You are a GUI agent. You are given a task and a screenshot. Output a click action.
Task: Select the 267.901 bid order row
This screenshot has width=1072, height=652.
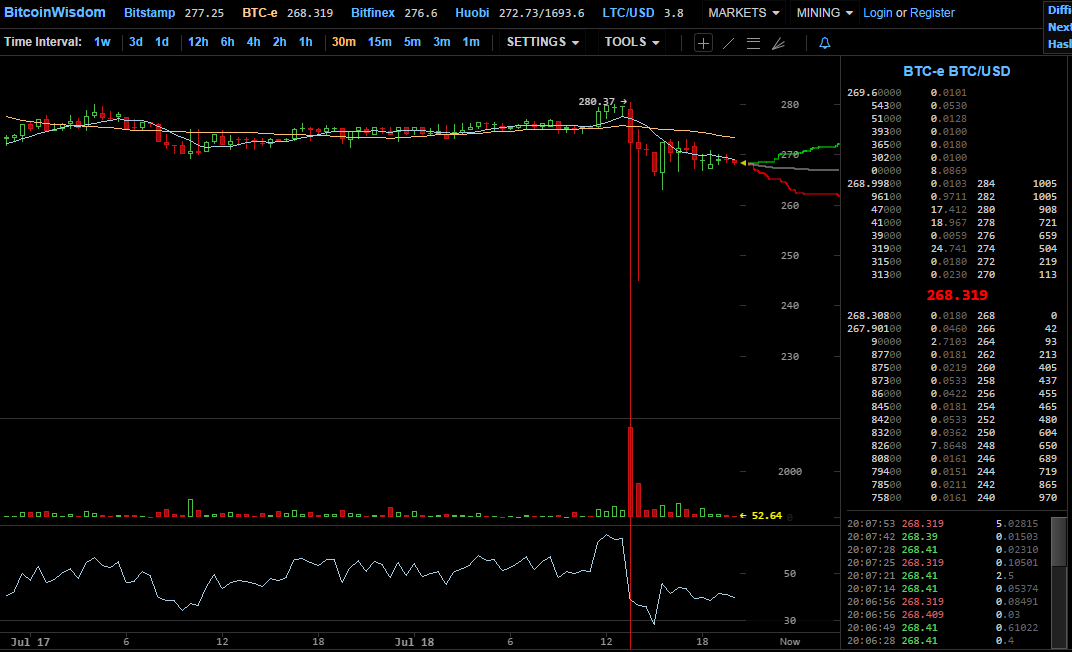click(952, 329)
